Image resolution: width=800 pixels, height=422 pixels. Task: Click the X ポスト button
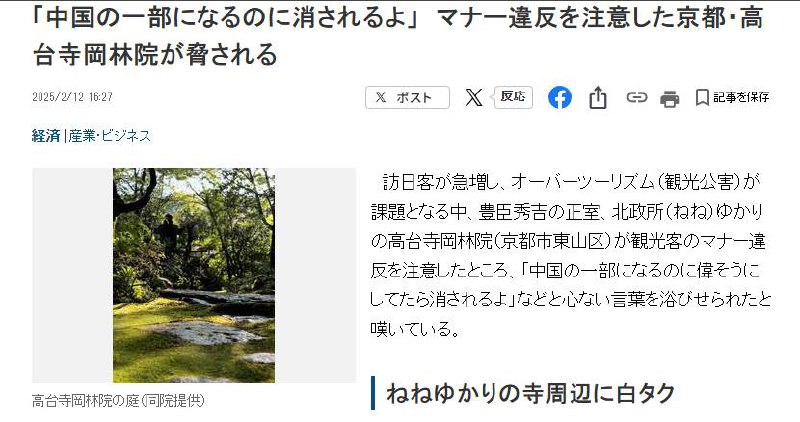coord(407,97)
